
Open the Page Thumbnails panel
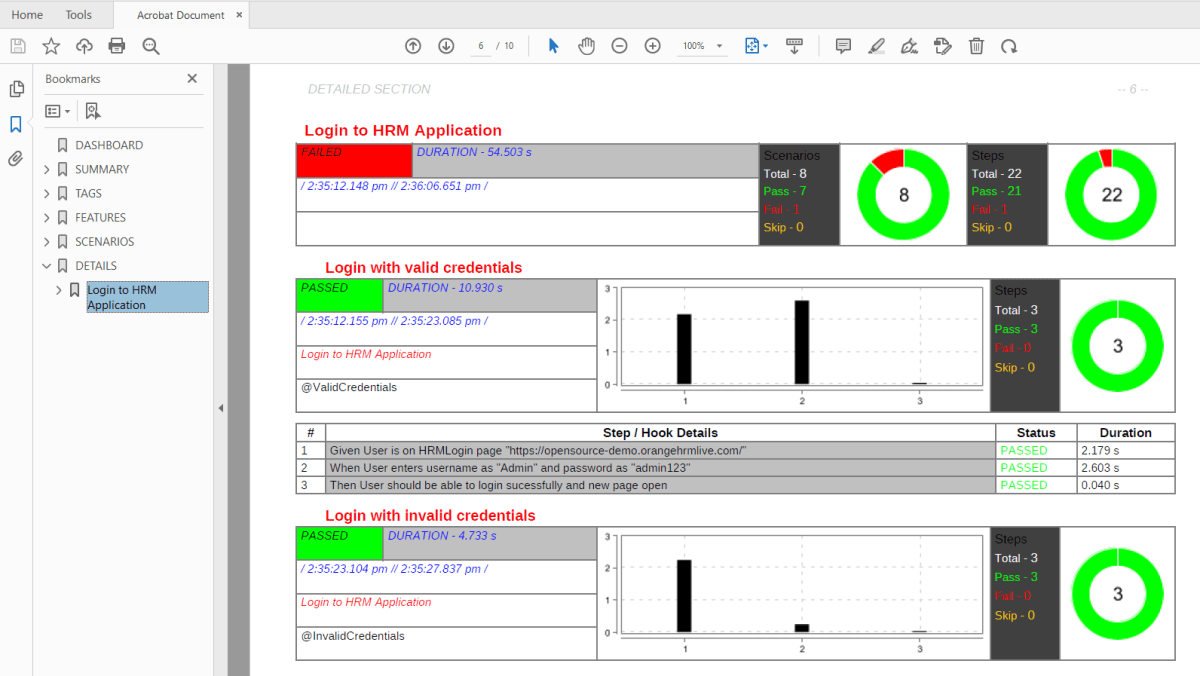[x=16, y=89]
